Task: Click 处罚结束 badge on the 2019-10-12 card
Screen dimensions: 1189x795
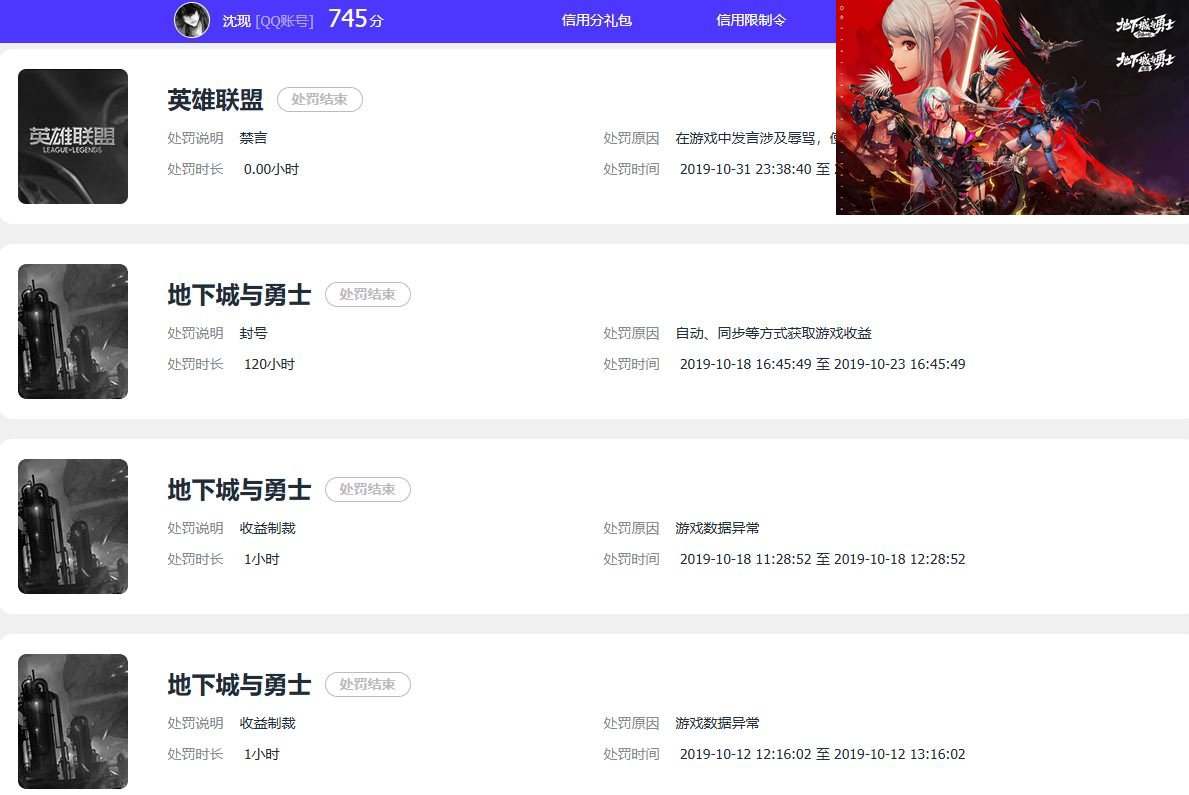Action: [368, 684]
